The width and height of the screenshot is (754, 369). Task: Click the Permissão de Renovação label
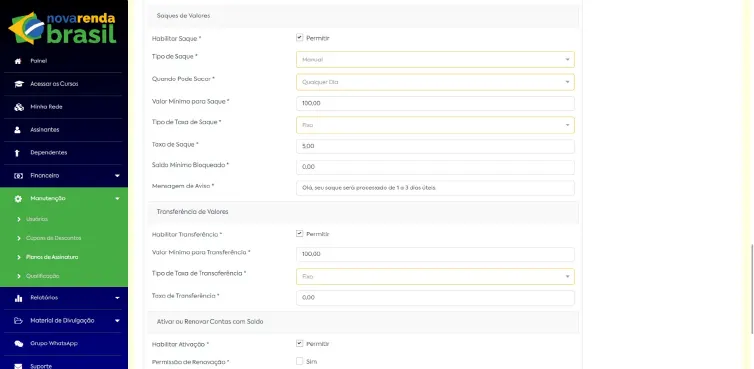pyautogui.click(x=190, y=362)
